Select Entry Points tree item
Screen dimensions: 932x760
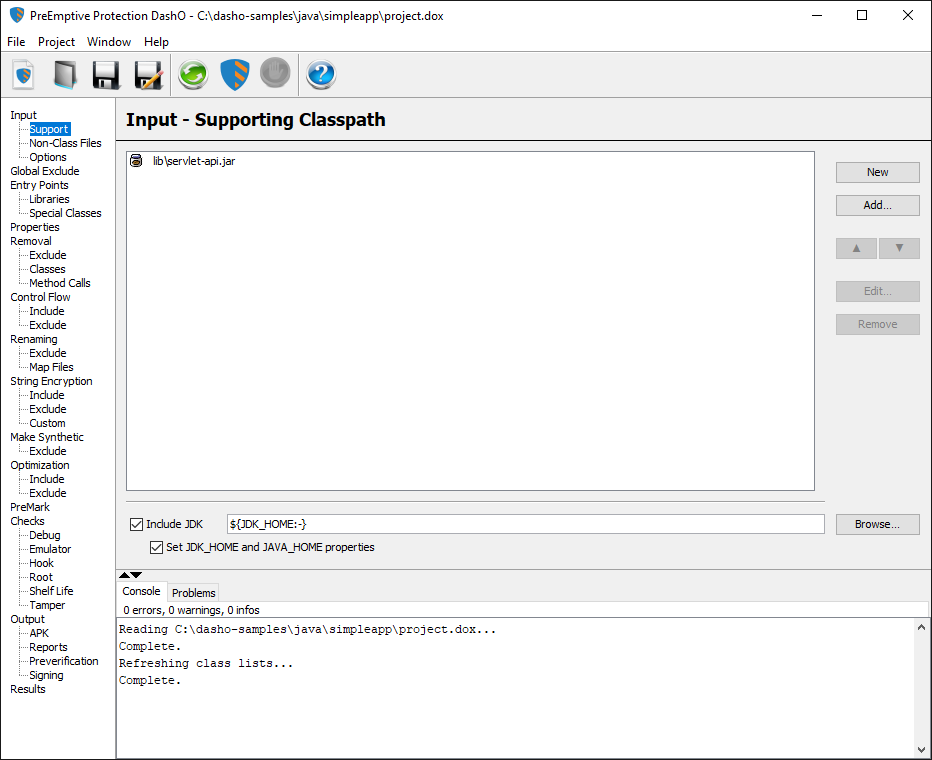(39, 185)
